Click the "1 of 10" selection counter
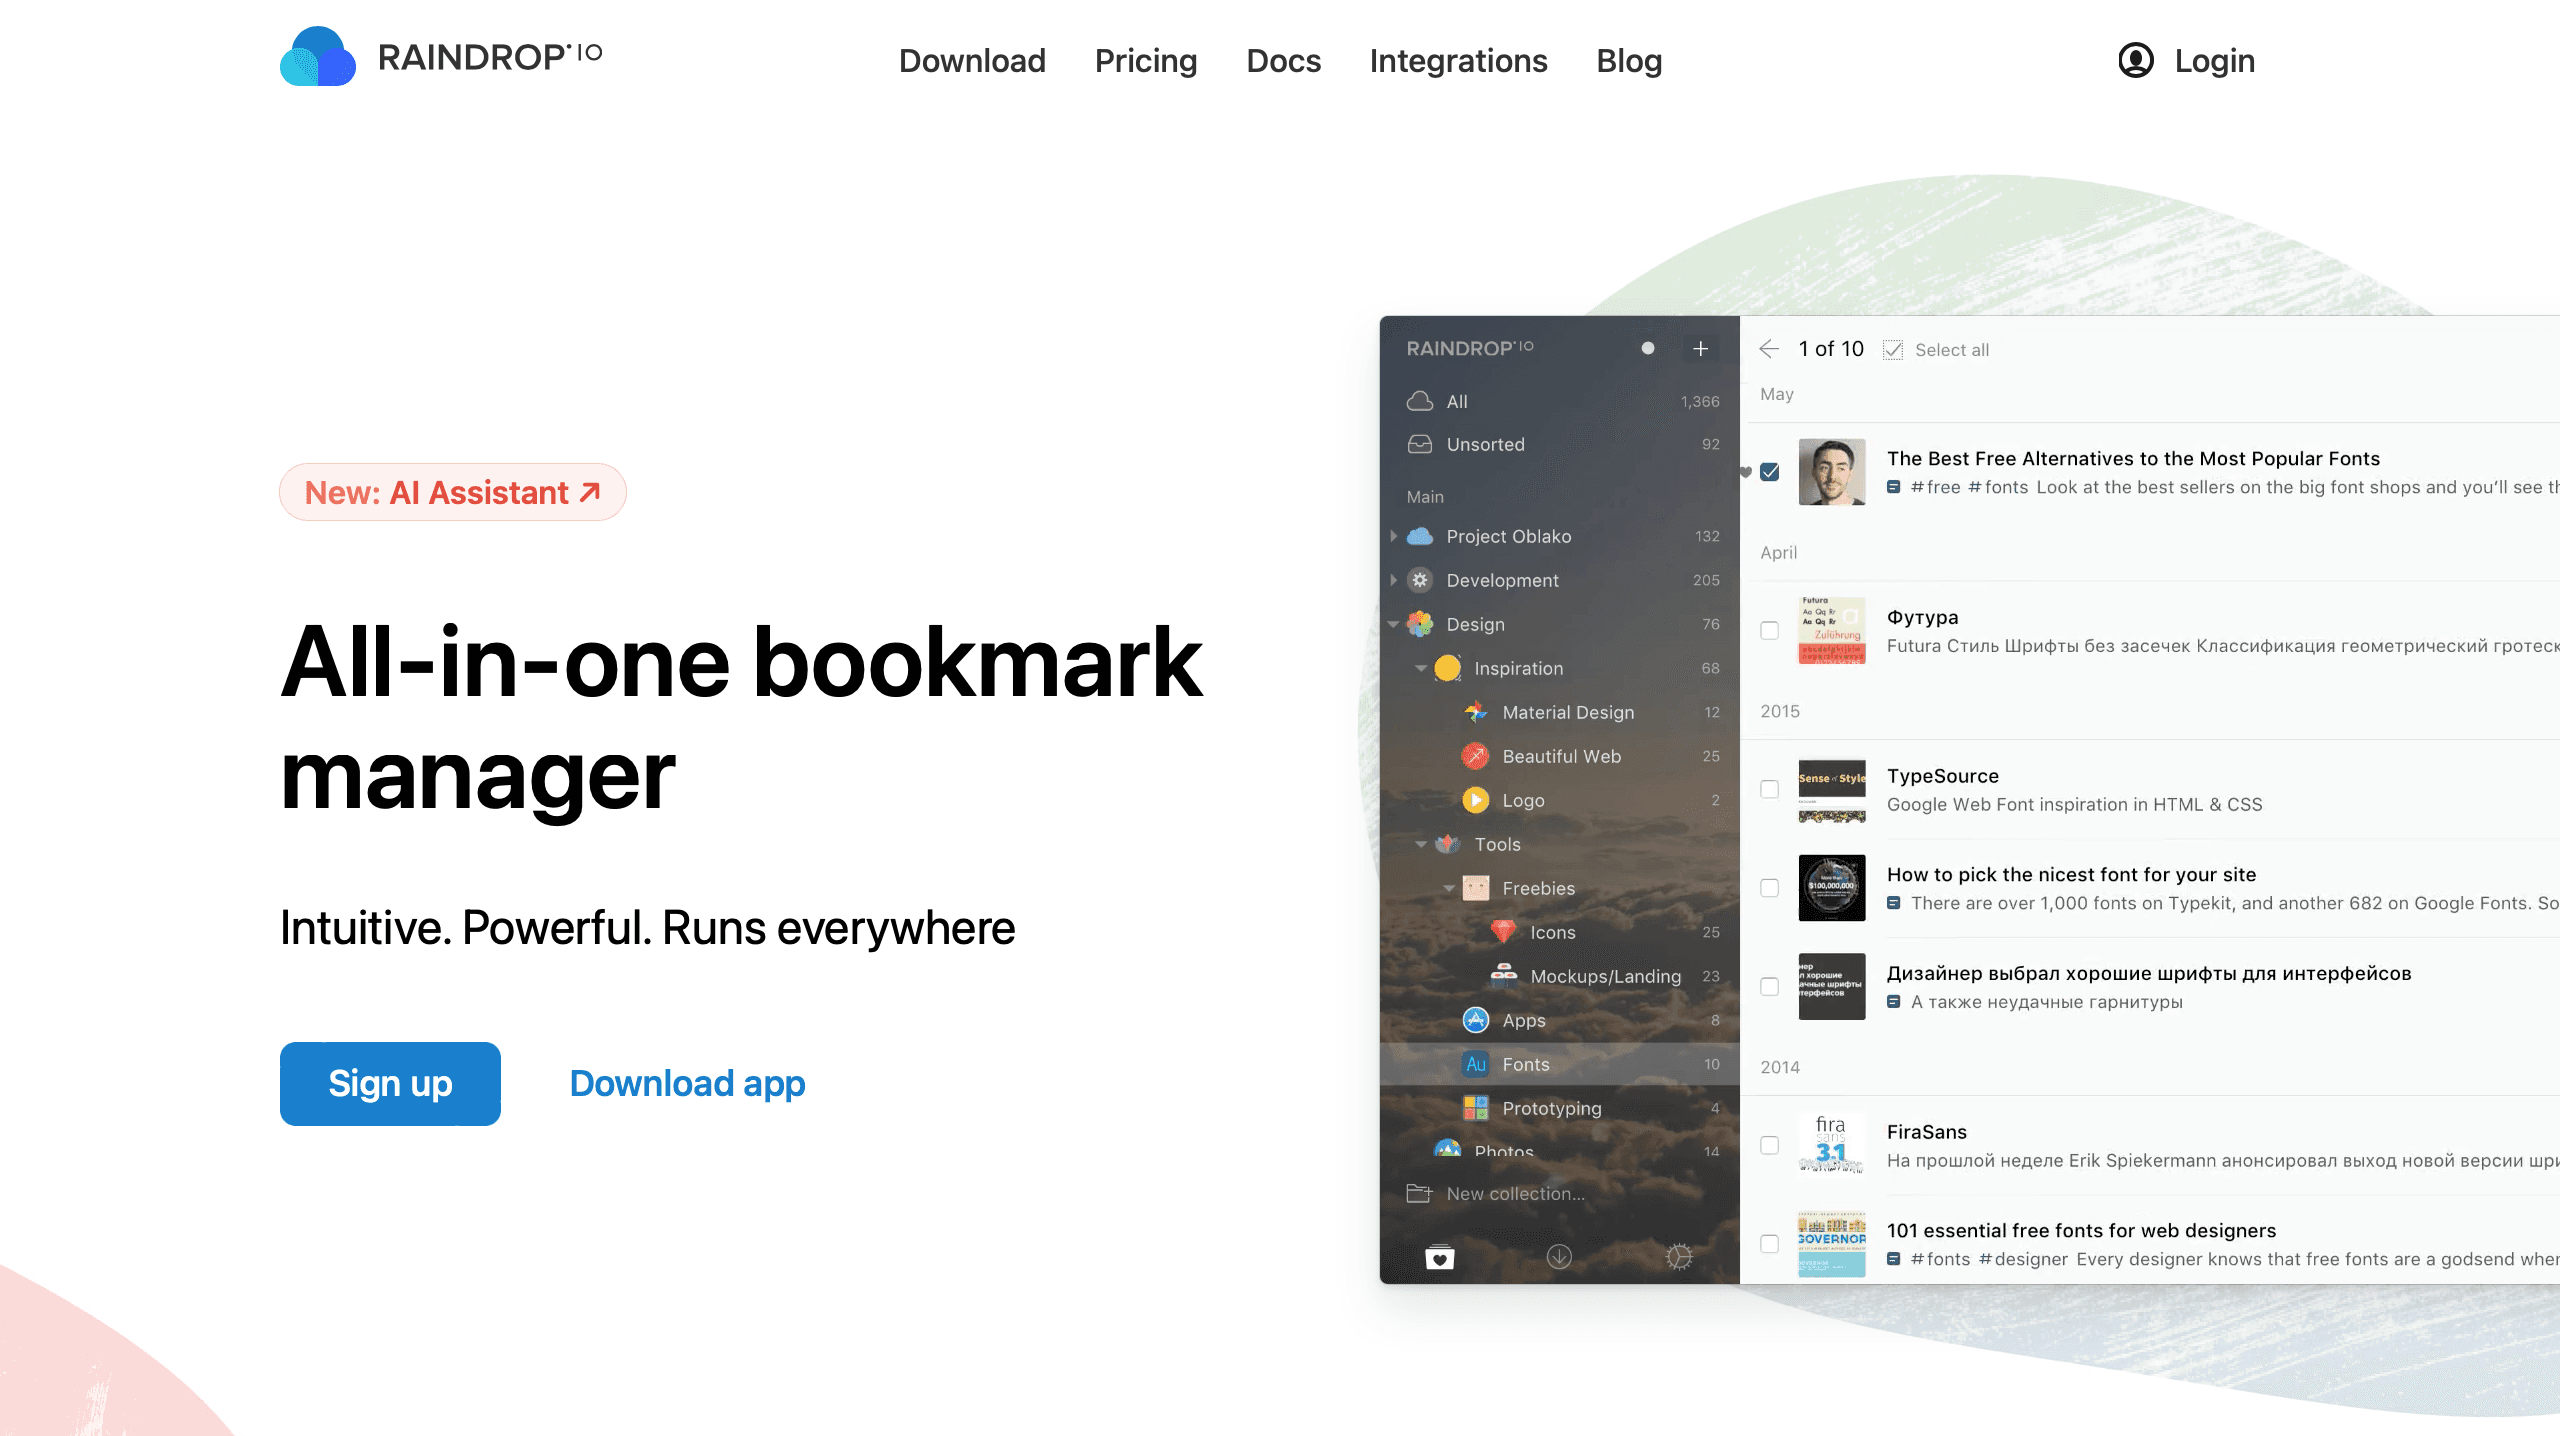The height and width of the screenshot is (1436, 2560). [1831, 349]
